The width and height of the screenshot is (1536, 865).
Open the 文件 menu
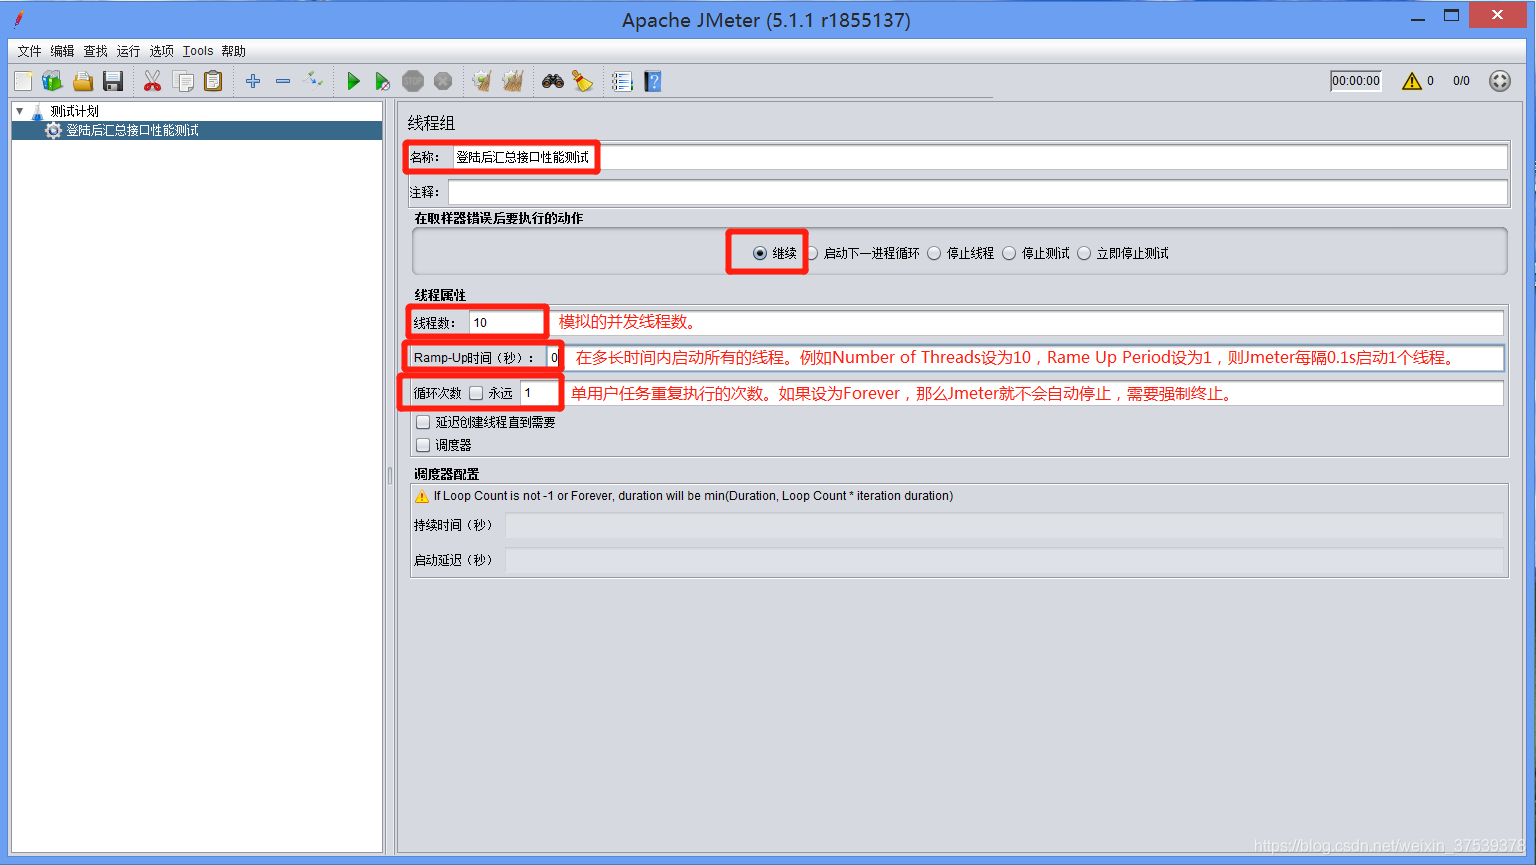(x=29, y=51)
